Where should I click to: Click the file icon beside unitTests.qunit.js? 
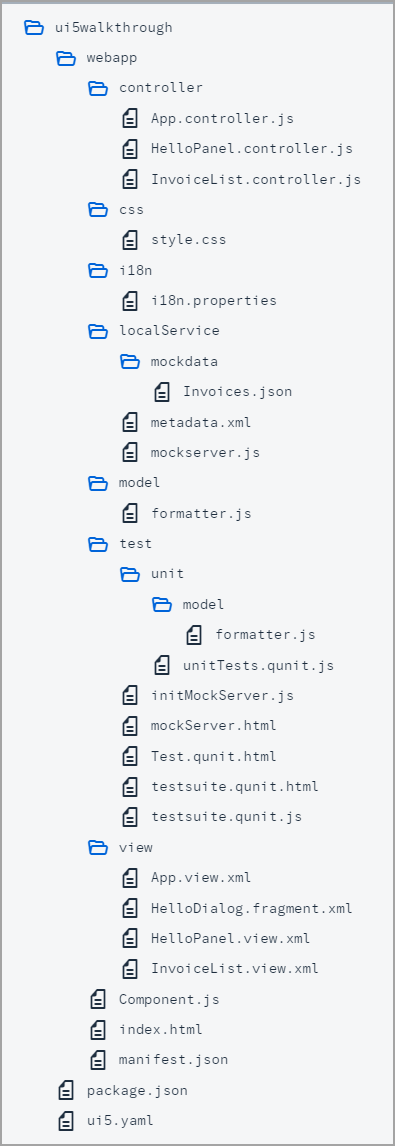tap(162, 665)
